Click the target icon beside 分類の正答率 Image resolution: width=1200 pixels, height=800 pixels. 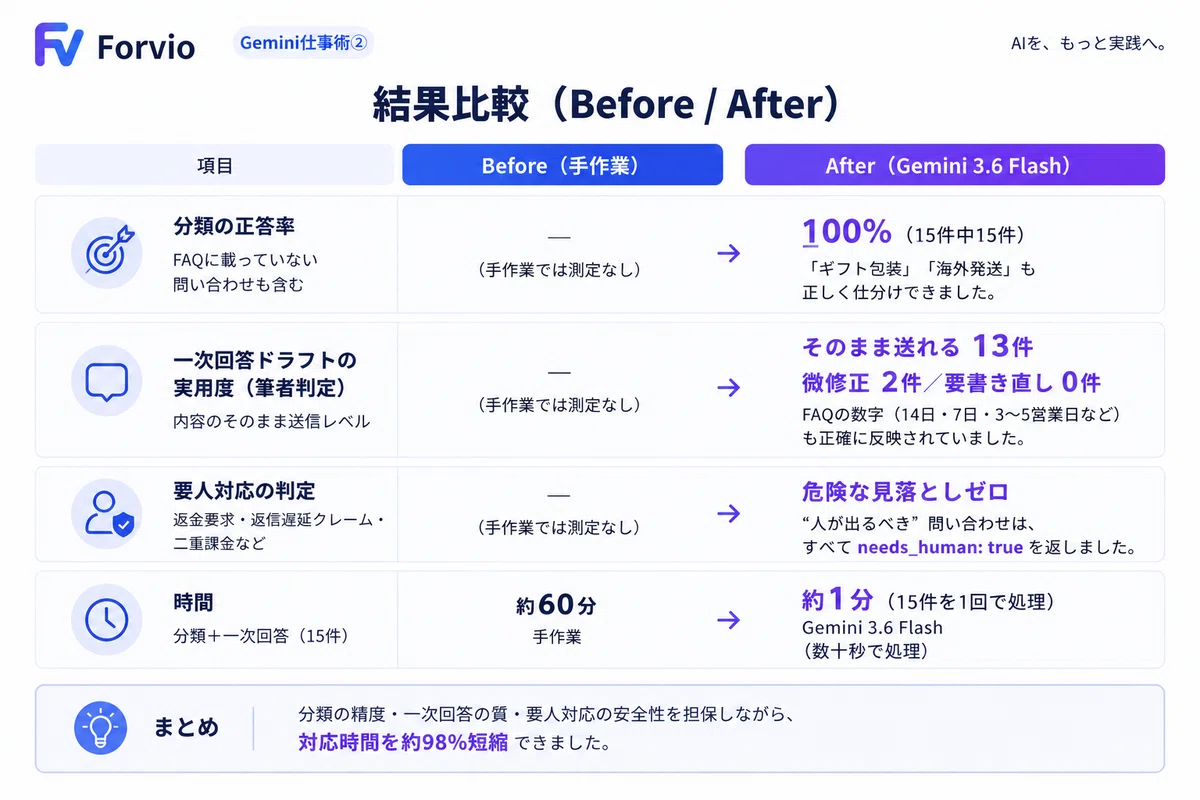coord(106,254)
